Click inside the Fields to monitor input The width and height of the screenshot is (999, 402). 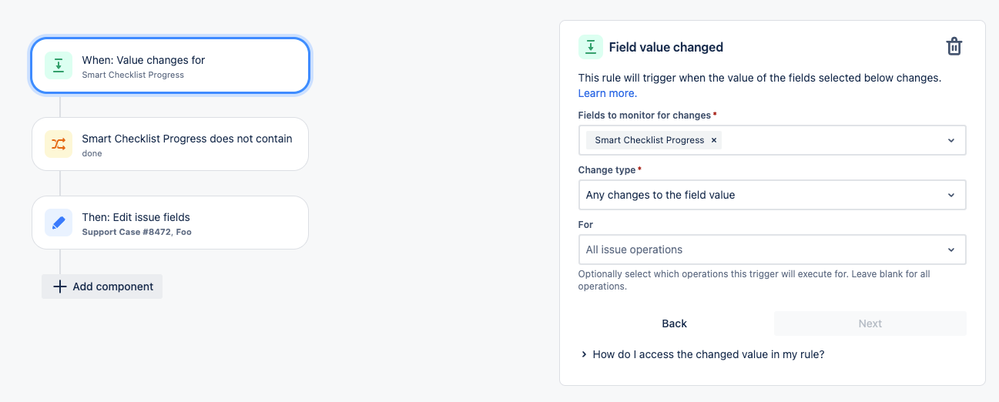point(830,141)
